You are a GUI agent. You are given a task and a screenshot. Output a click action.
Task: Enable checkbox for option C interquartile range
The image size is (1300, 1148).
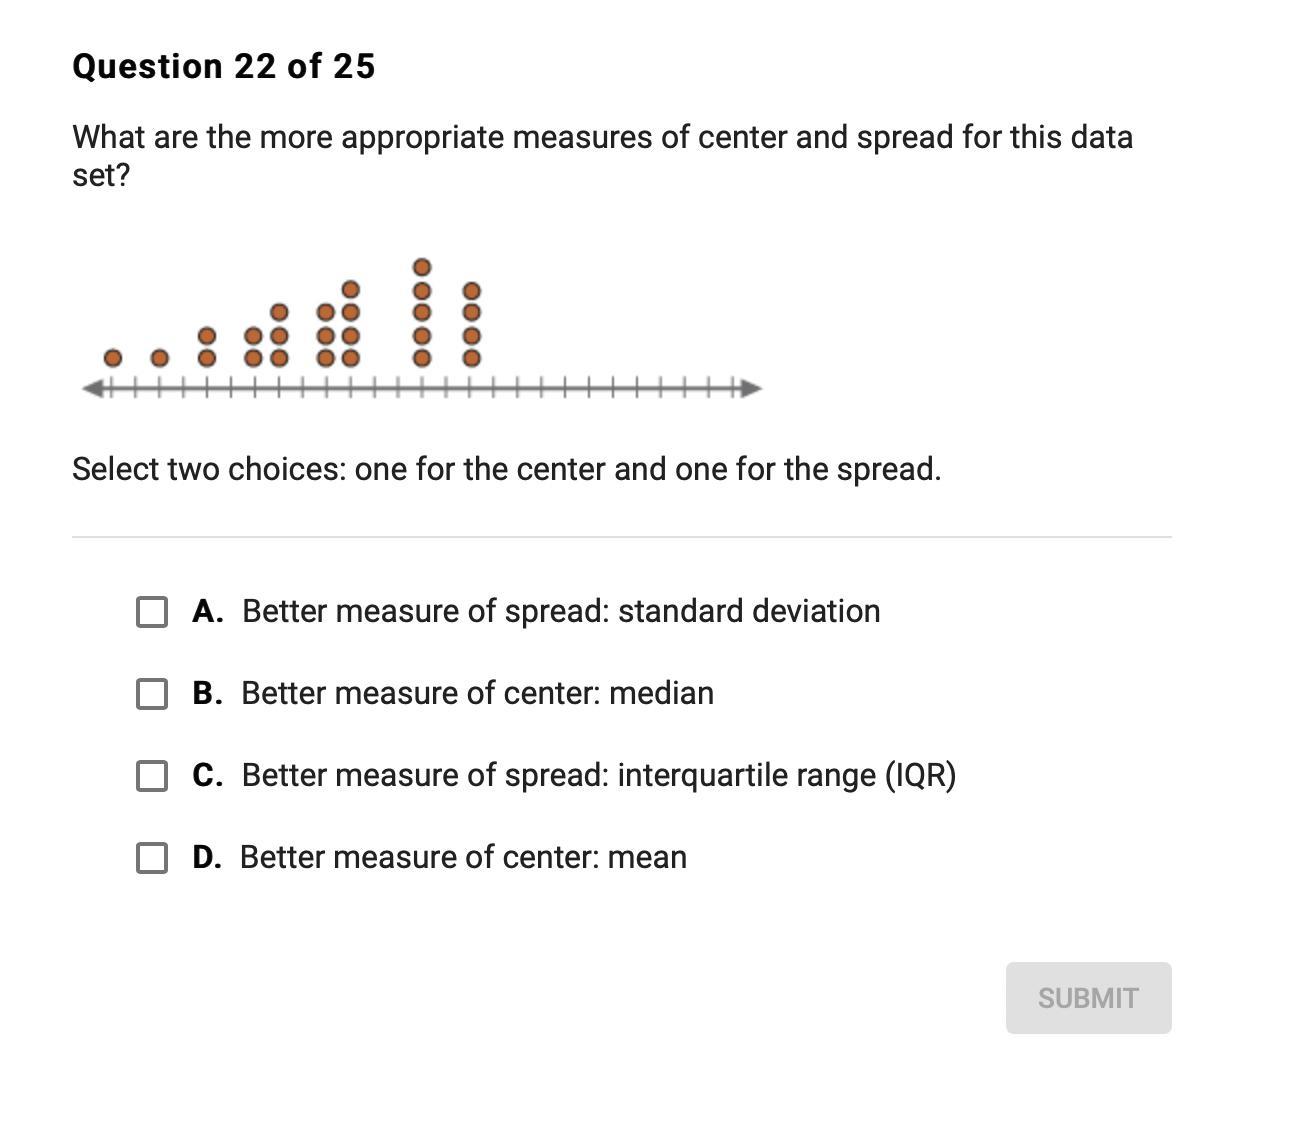coord(152,776)
